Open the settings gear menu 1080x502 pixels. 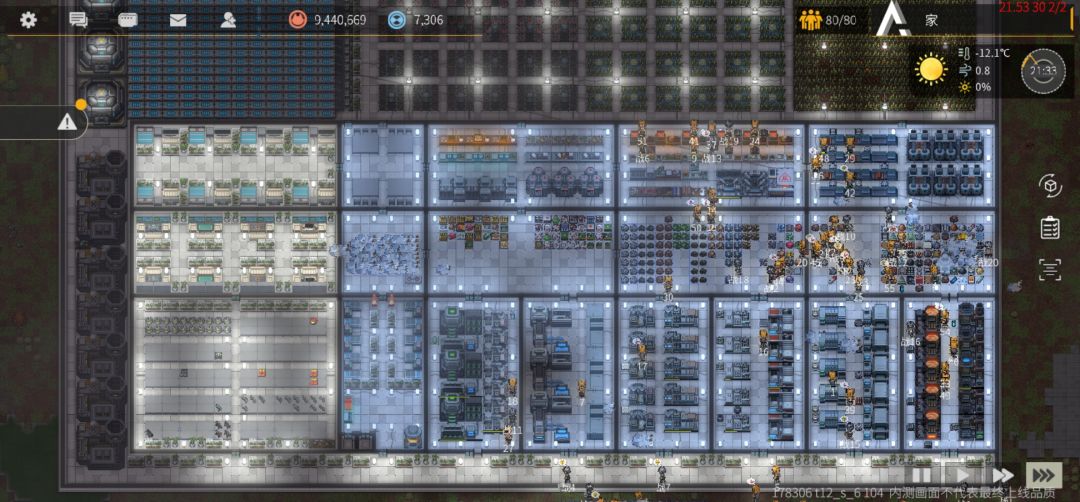[28, 20]
